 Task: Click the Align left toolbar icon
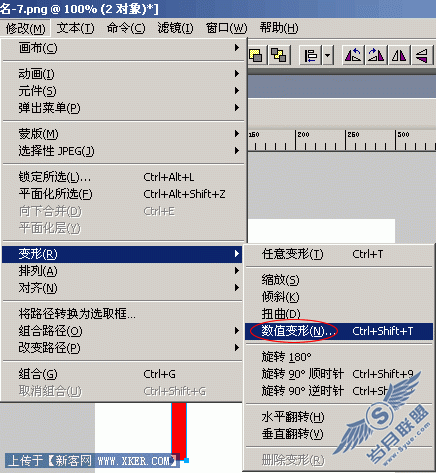point(311,55)
